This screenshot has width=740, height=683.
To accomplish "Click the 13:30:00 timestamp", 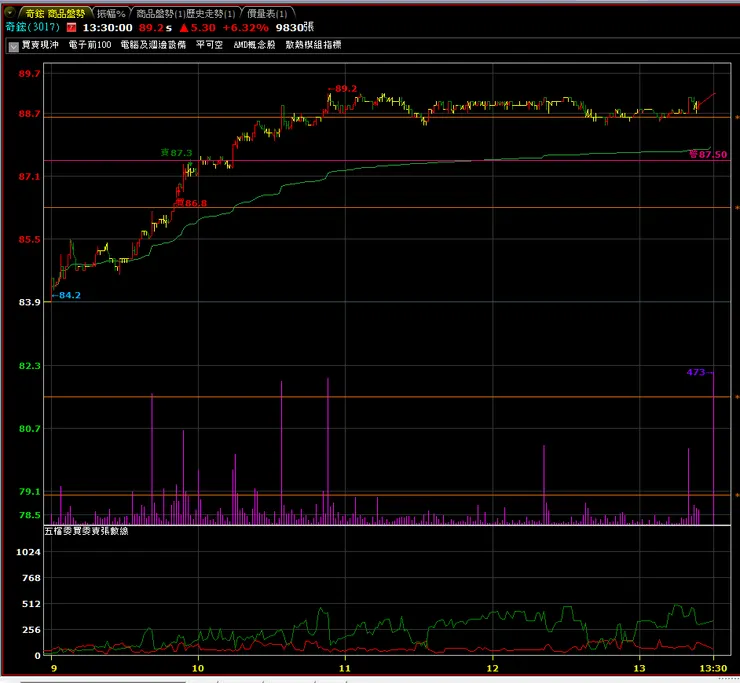I will (108, 28).
